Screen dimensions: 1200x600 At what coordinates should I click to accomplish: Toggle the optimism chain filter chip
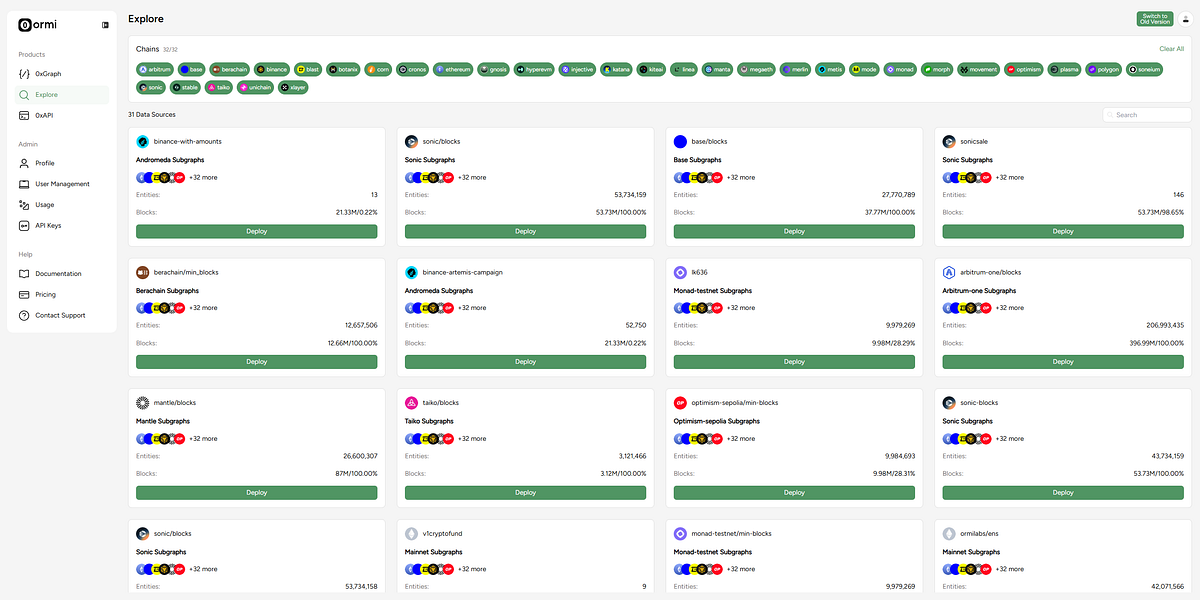coord(1024,70)
